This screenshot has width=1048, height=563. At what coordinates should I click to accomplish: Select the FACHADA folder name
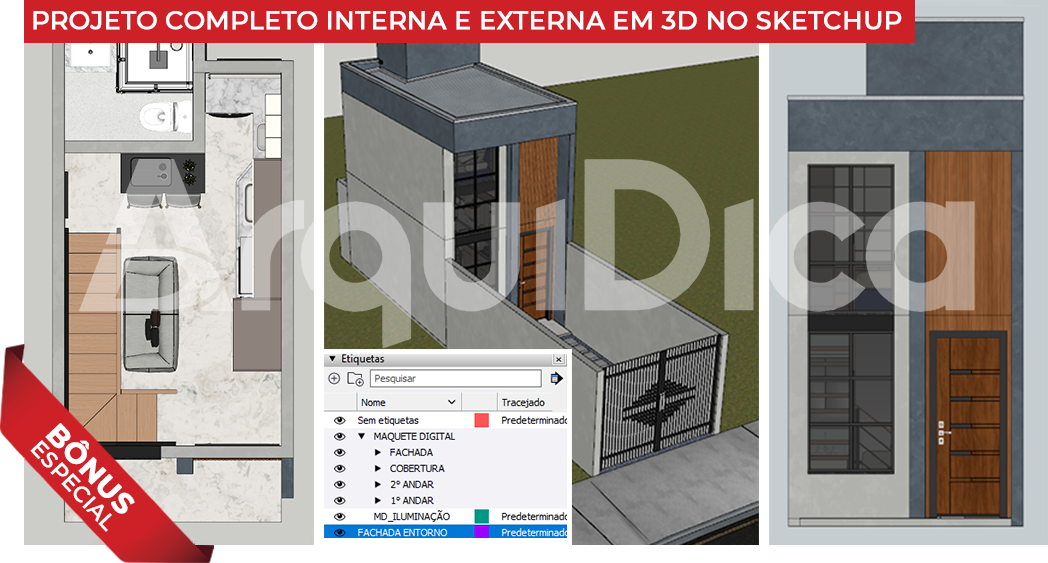(x=411, y=453)
